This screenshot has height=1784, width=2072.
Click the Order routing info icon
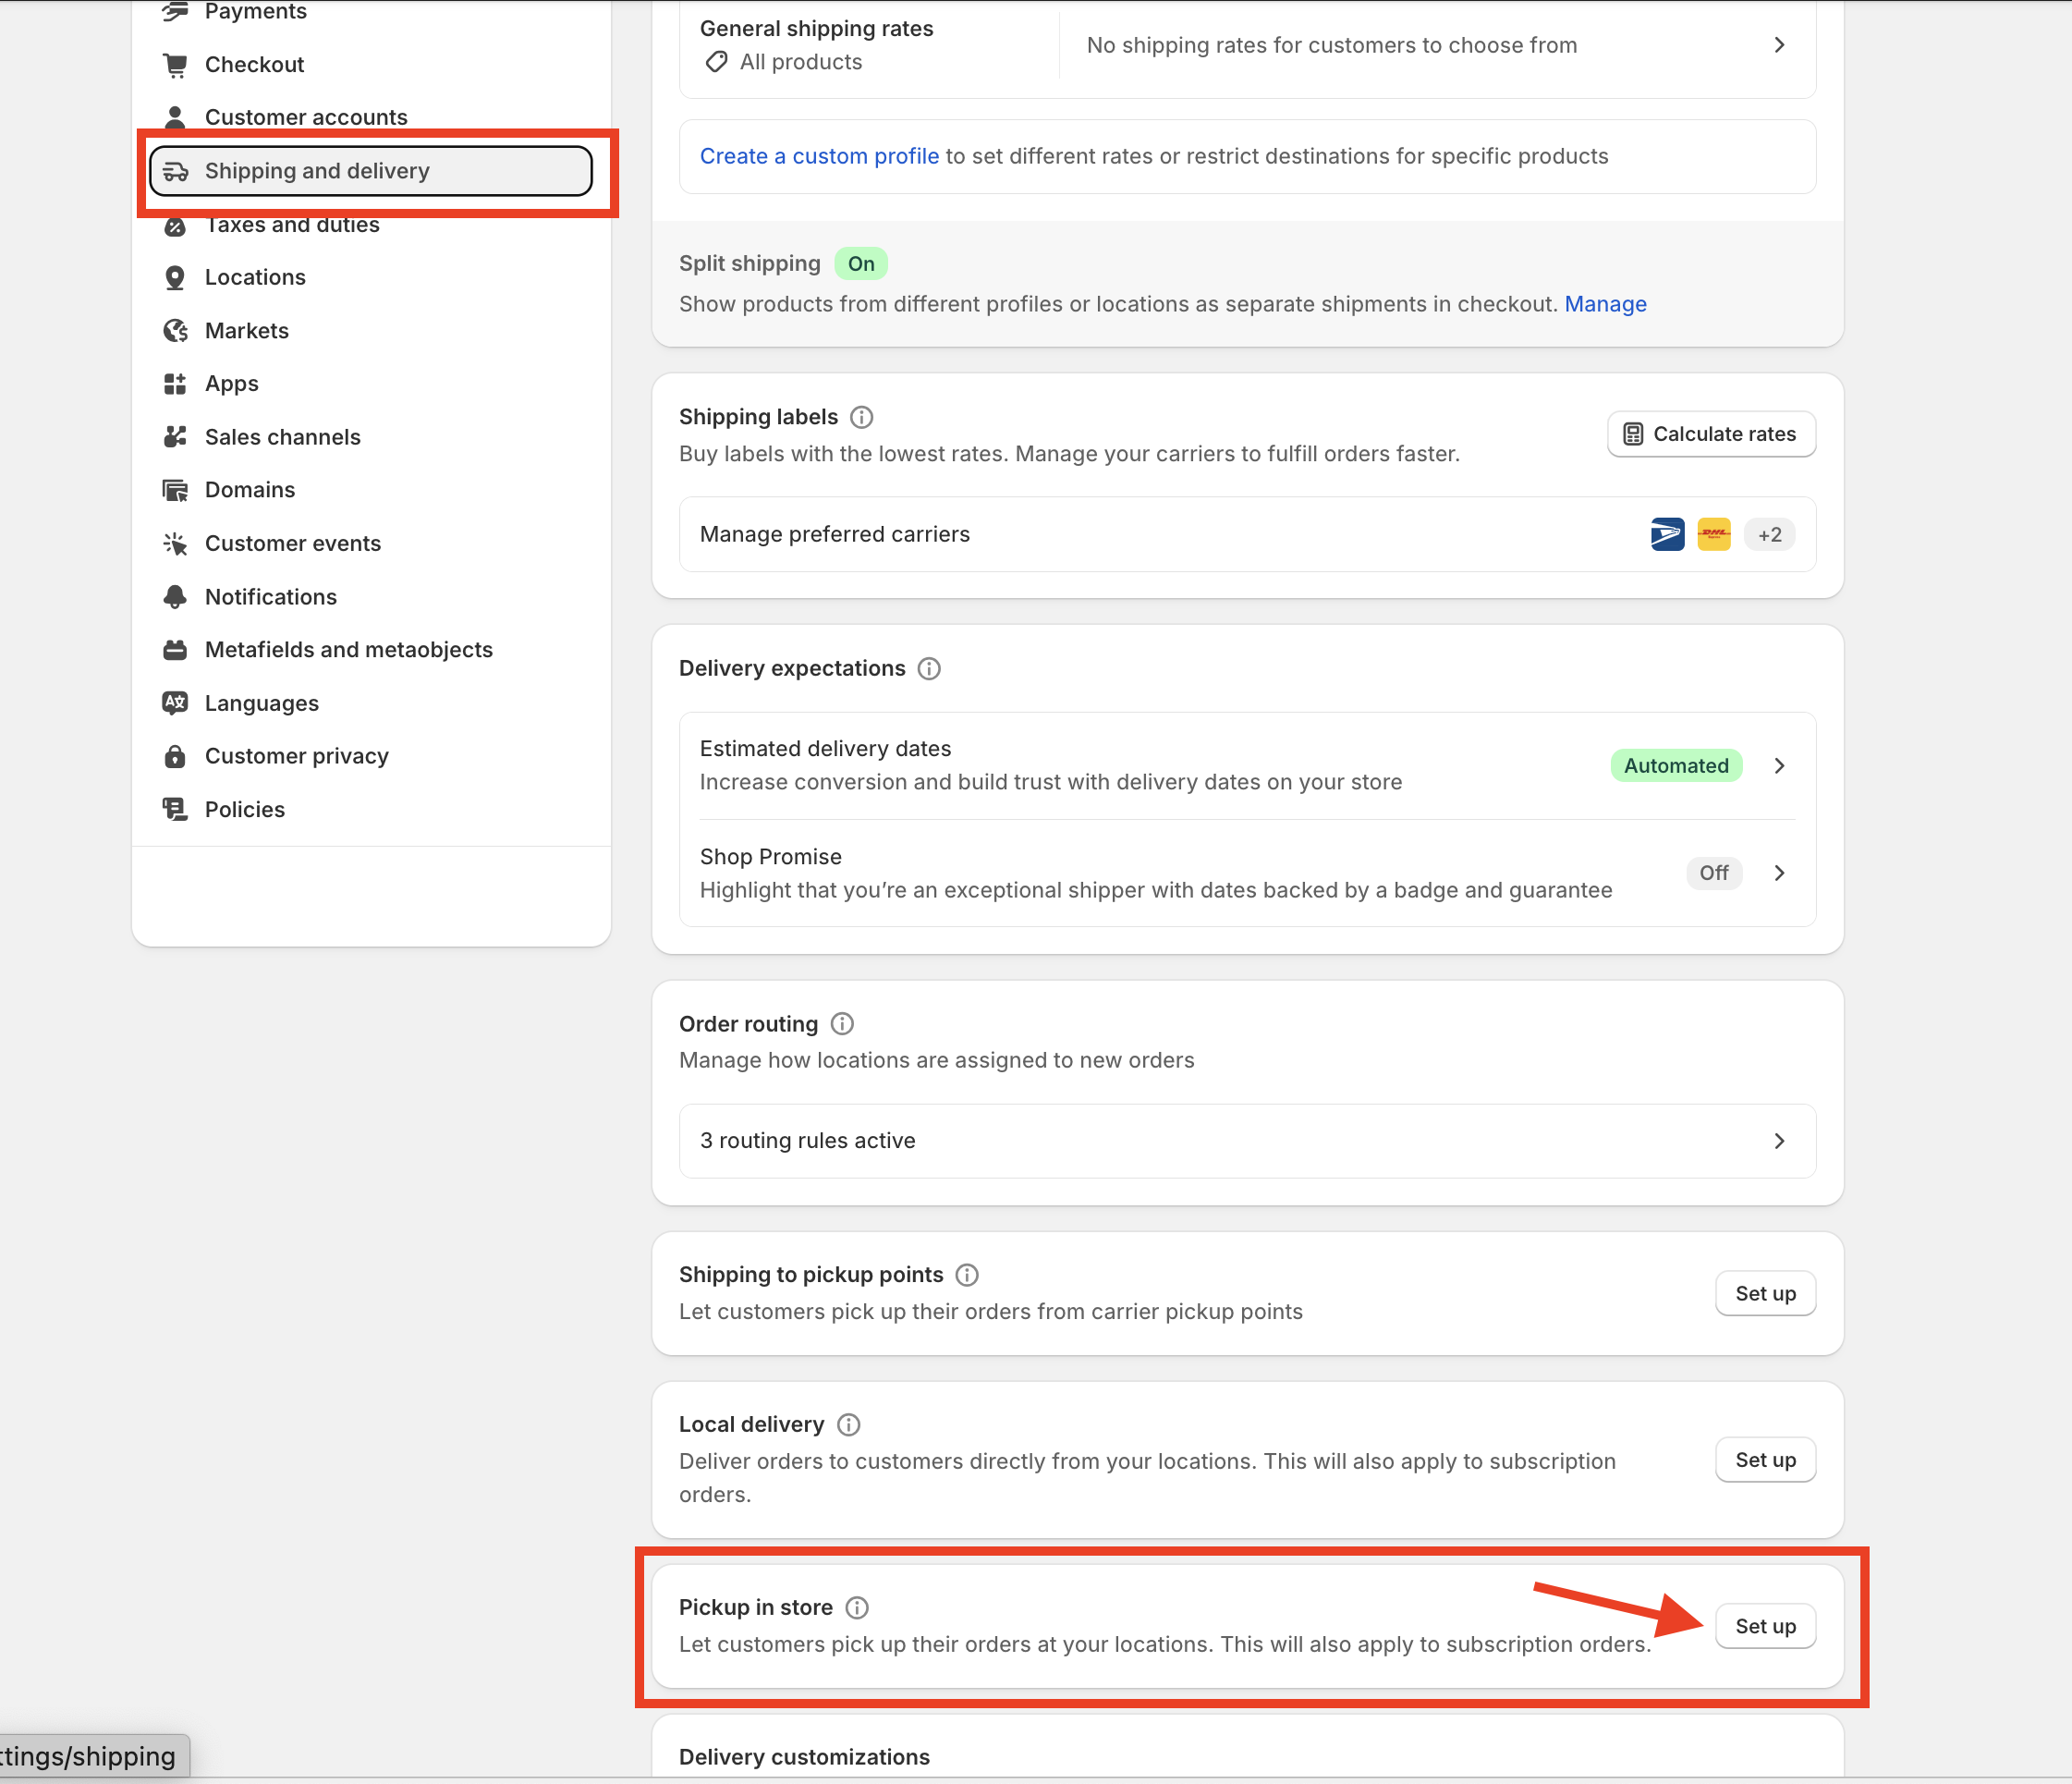click(x=842, y=1023)
